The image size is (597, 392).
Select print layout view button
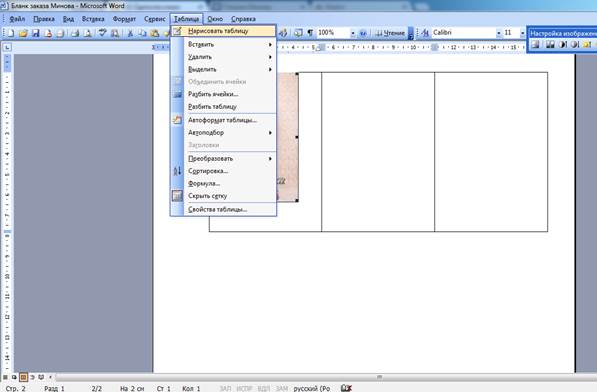23,377
